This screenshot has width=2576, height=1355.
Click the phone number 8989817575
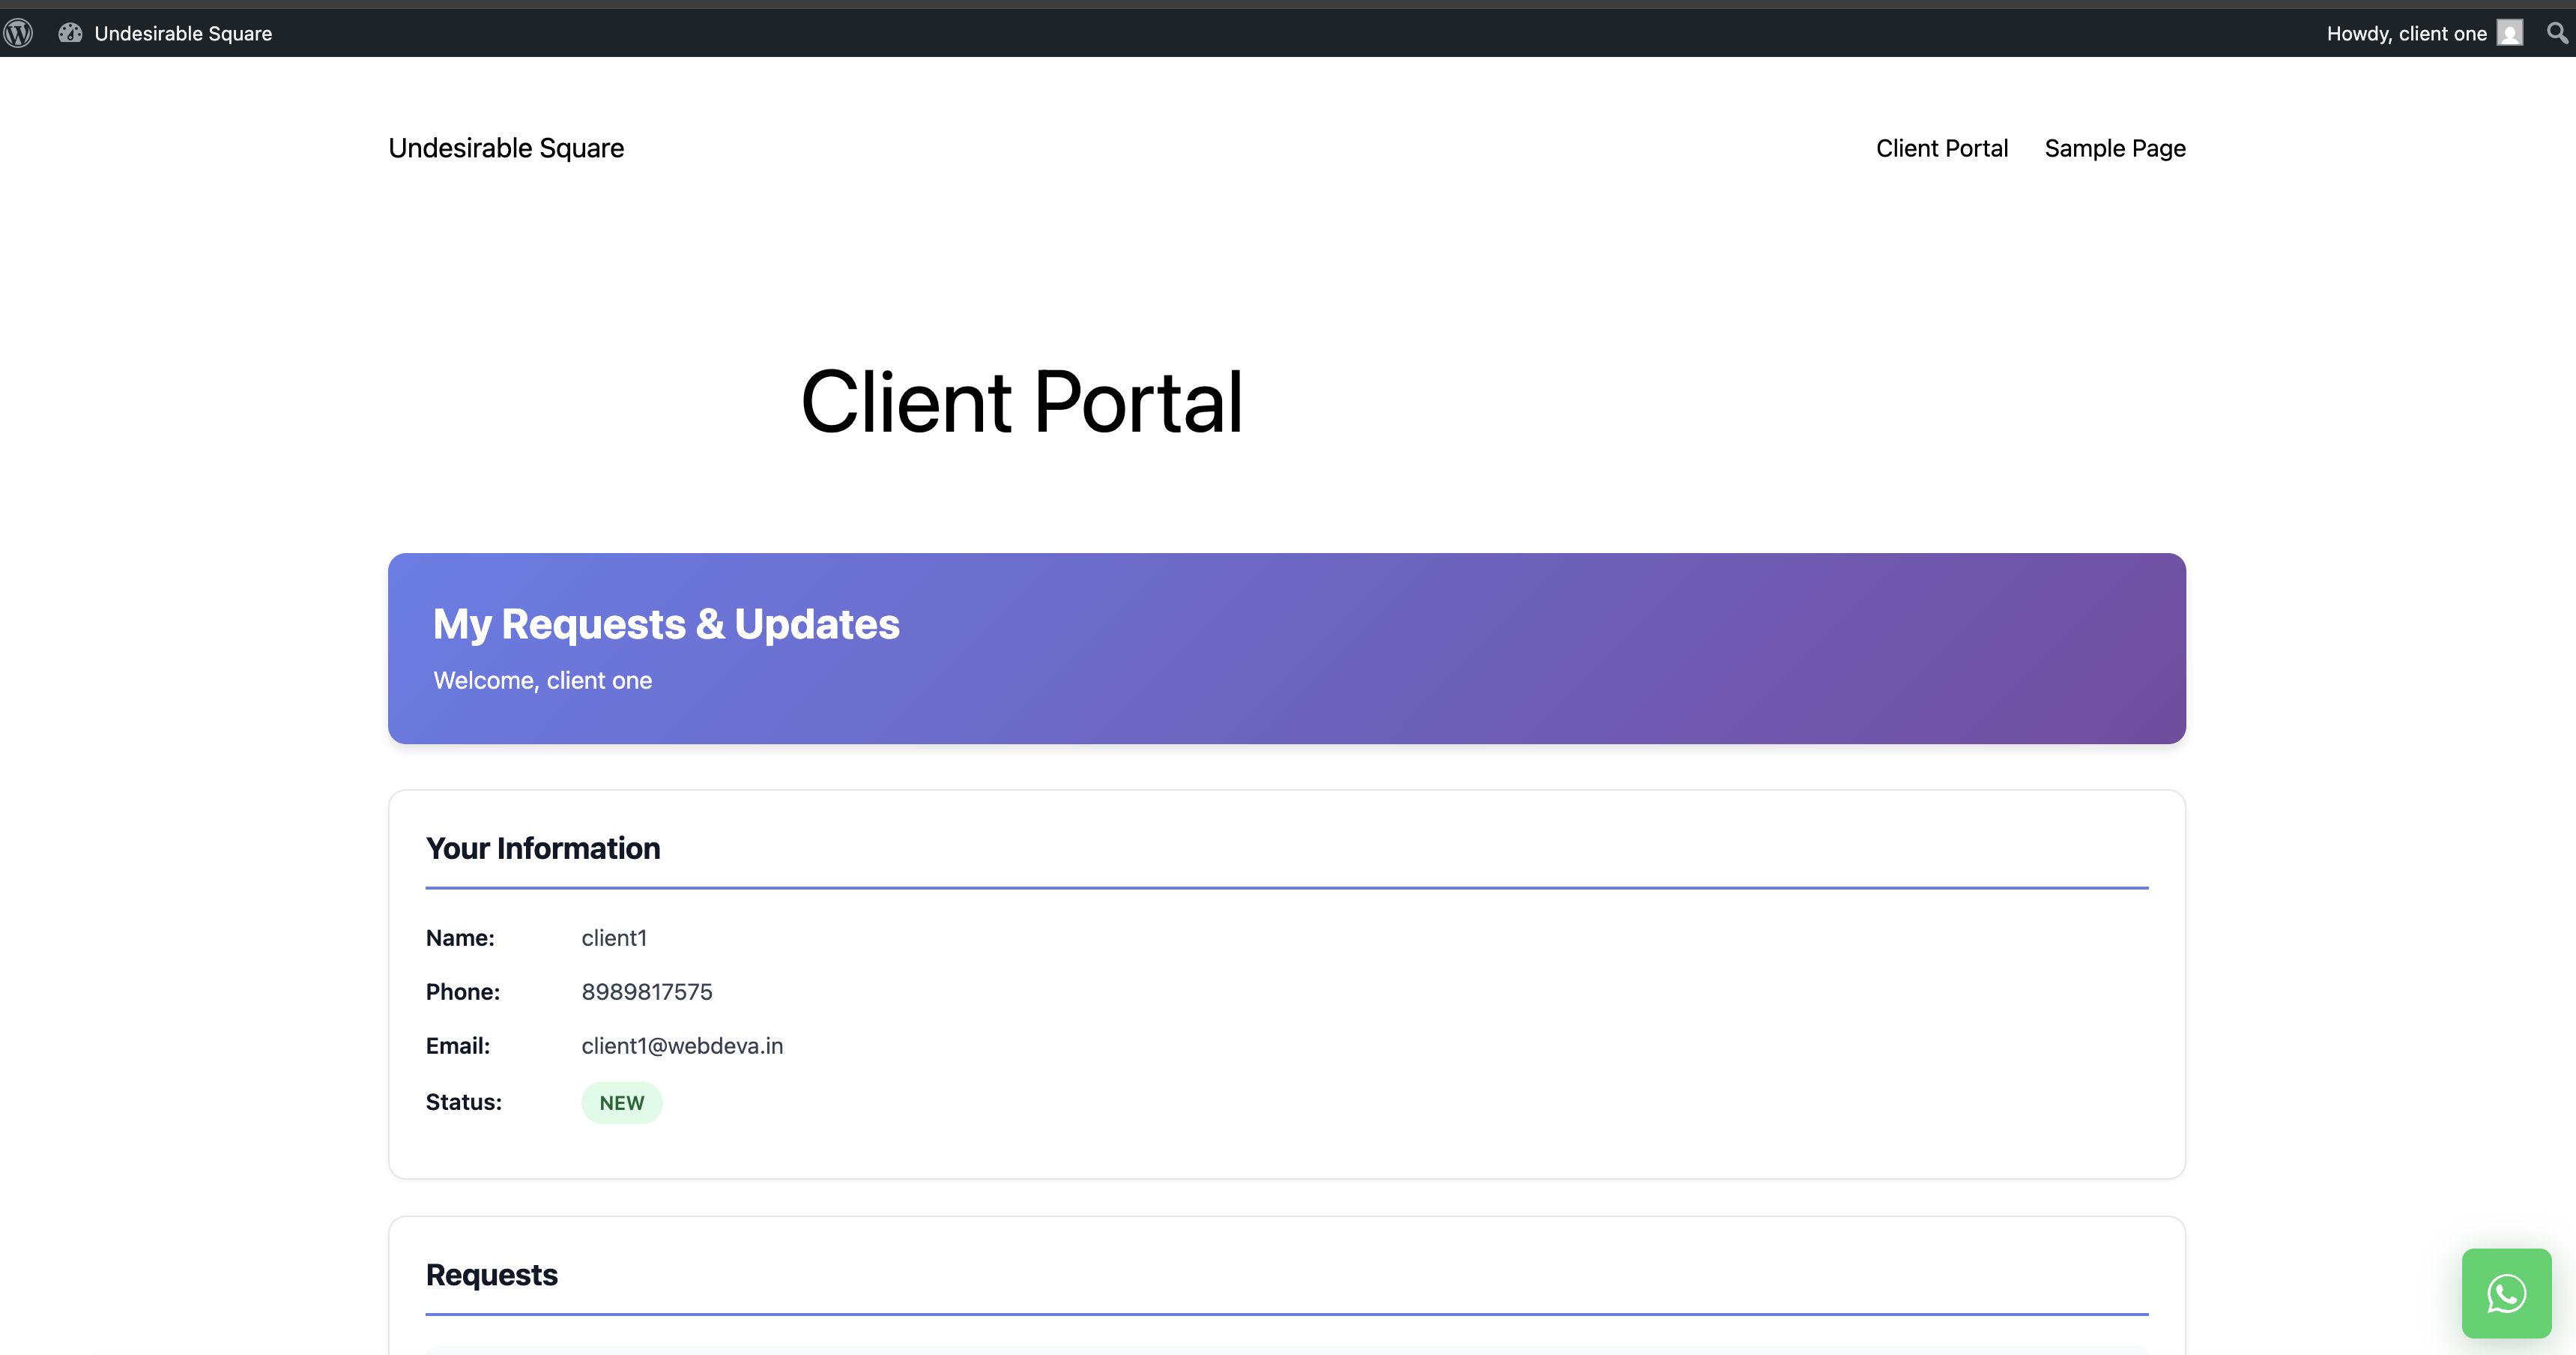coord(647,992)
